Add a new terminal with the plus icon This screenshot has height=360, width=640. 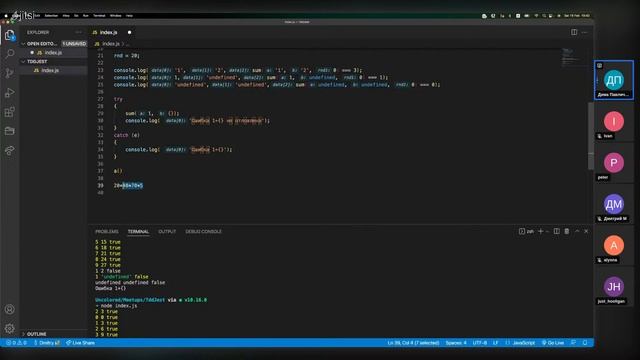[540, 231]
